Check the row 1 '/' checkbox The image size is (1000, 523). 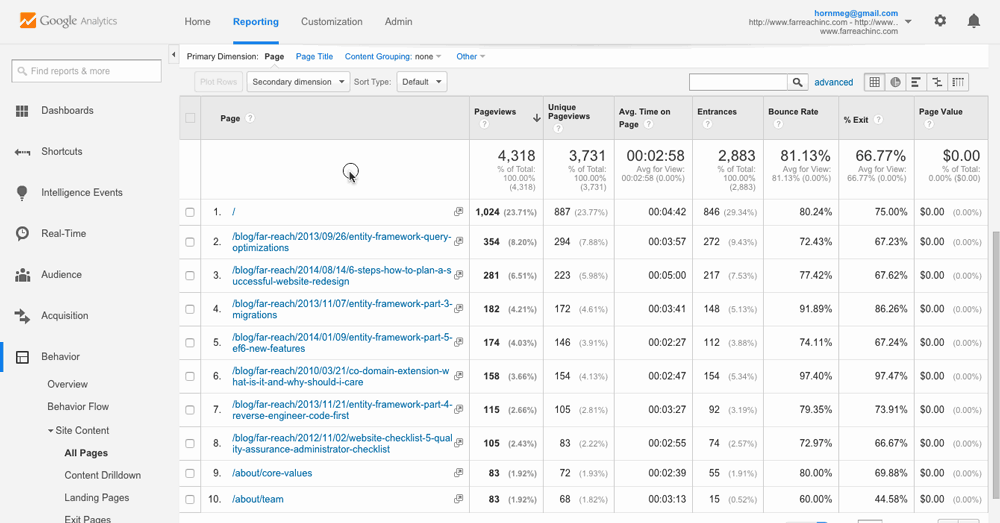pyautogui.click(x=190, y=212)
